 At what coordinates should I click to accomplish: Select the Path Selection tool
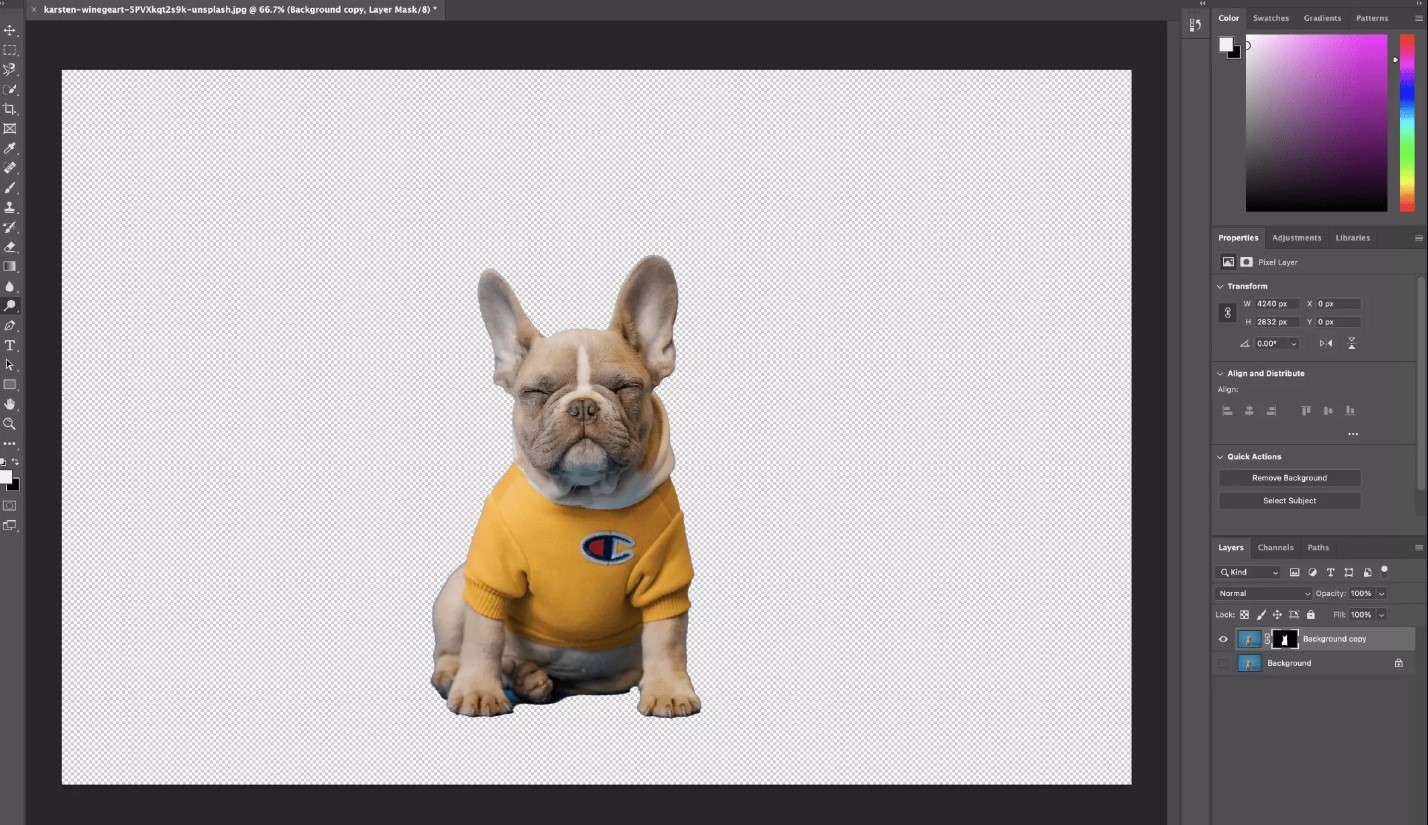point(10,365)
